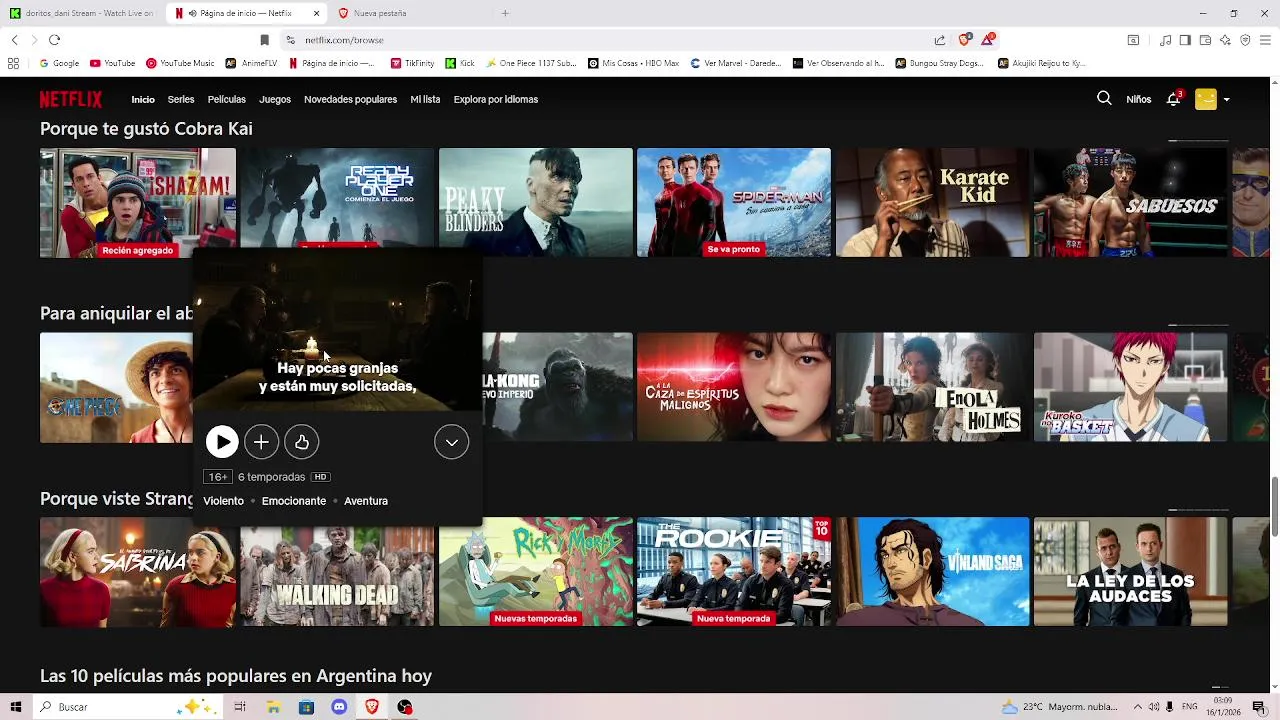
Task: Select the Karate Kid thumbnail
Action: 933,203
